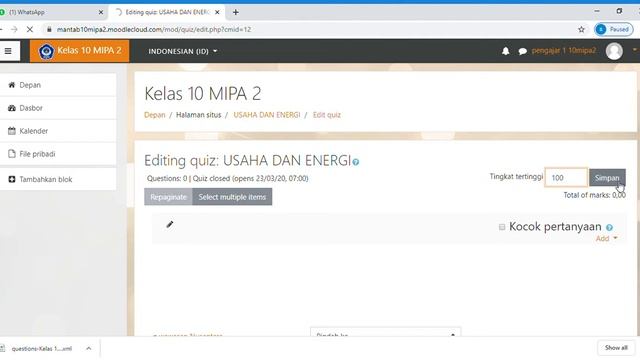
Task: Go to Depan in the sidebar
Action: (x=58, y=85)
